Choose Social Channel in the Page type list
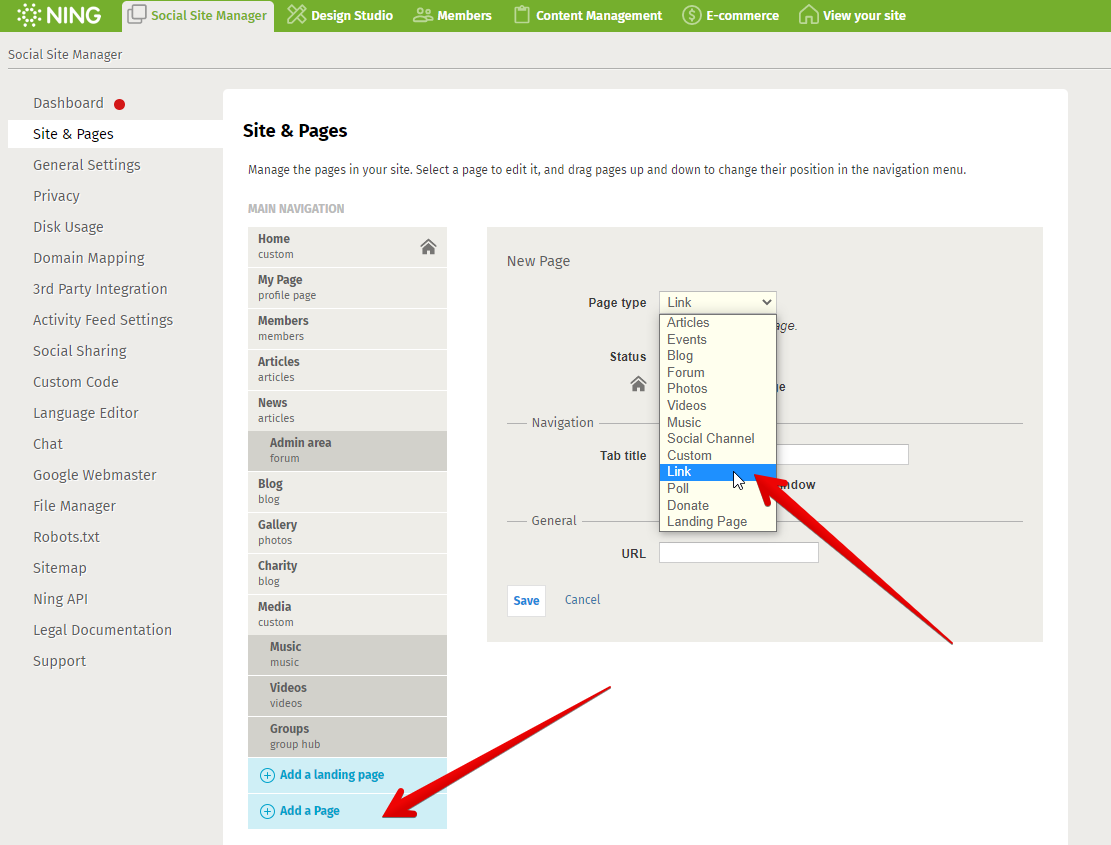The width and height of the screenshot is (1111, 845). pos(717,438)
